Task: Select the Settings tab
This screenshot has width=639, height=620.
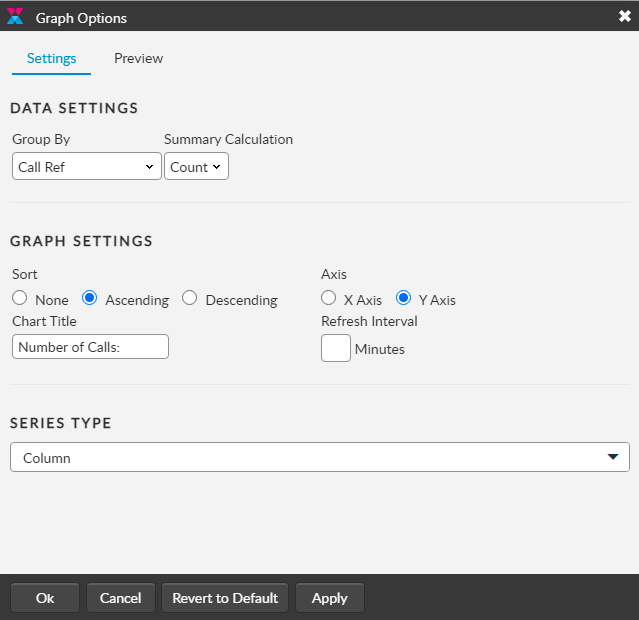Action: 51,58
